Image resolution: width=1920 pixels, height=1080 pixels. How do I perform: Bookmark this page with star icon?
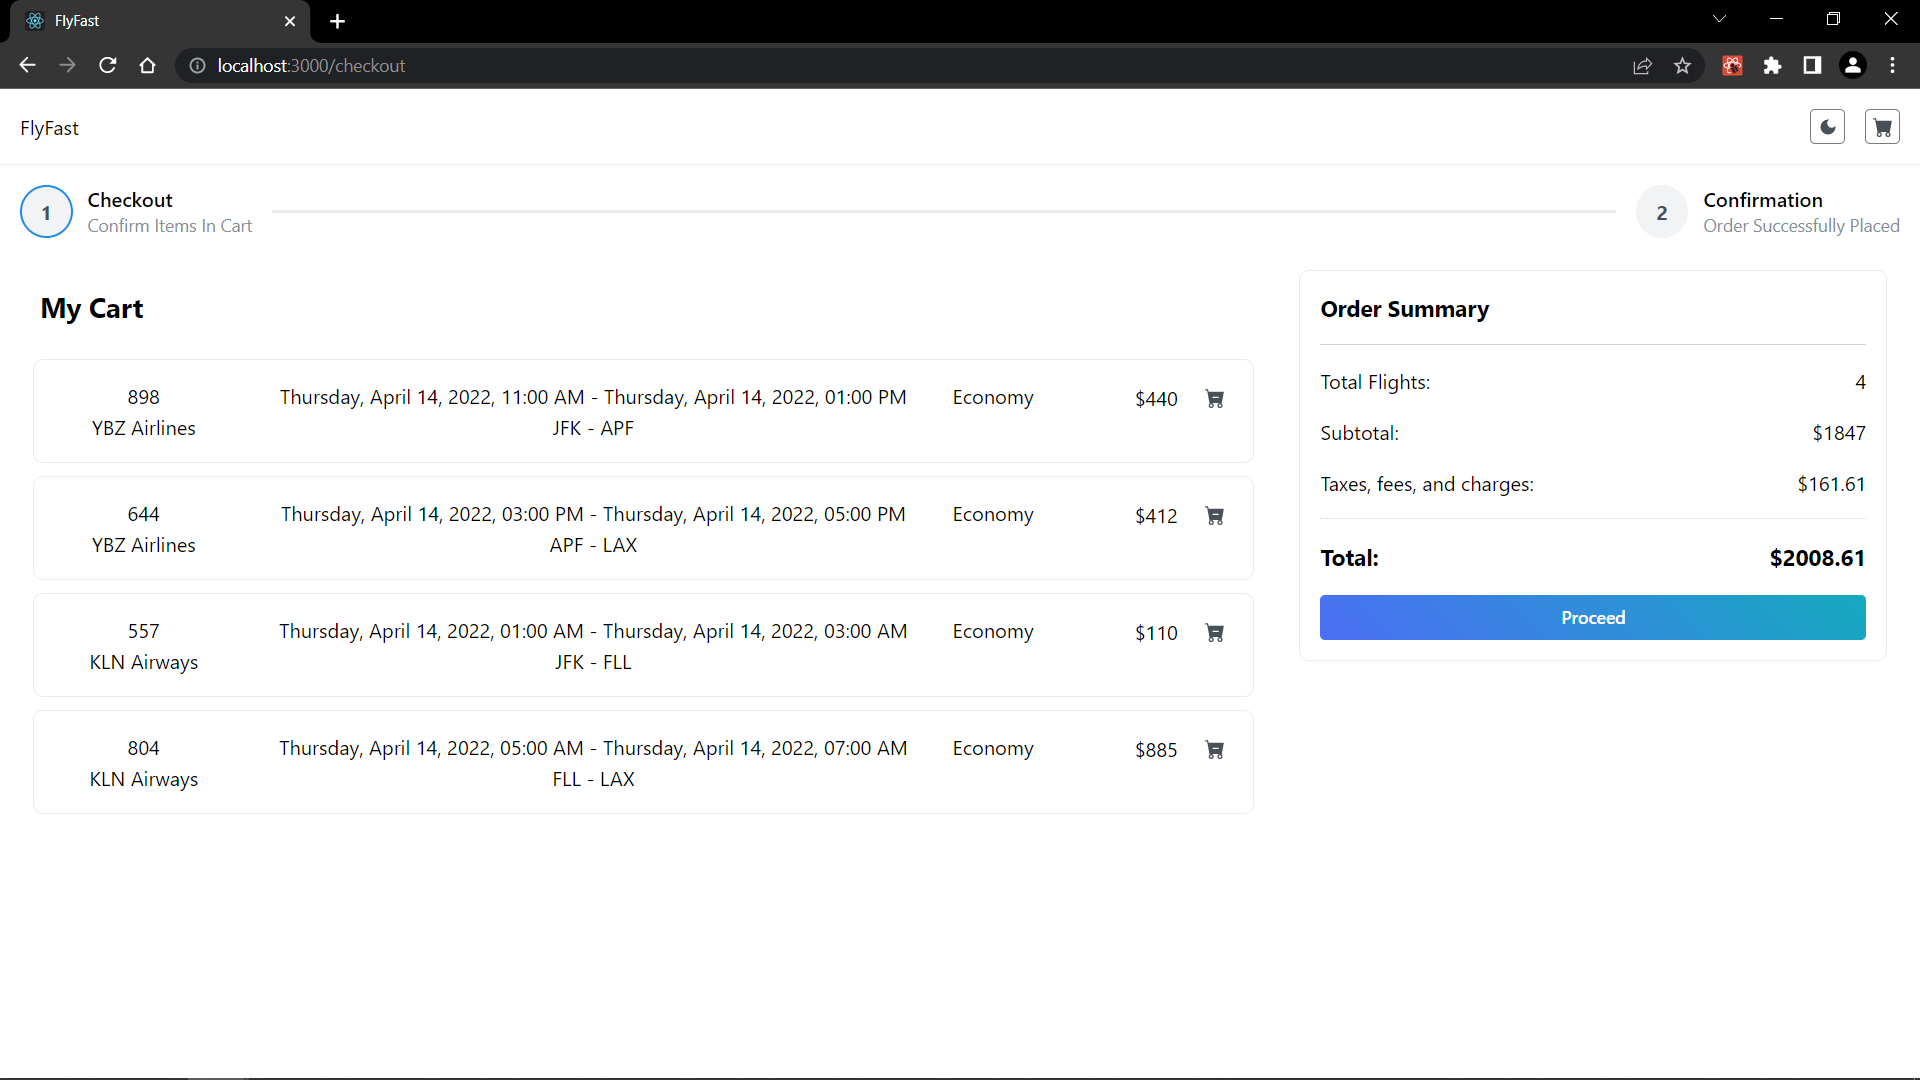(1682, 66)
